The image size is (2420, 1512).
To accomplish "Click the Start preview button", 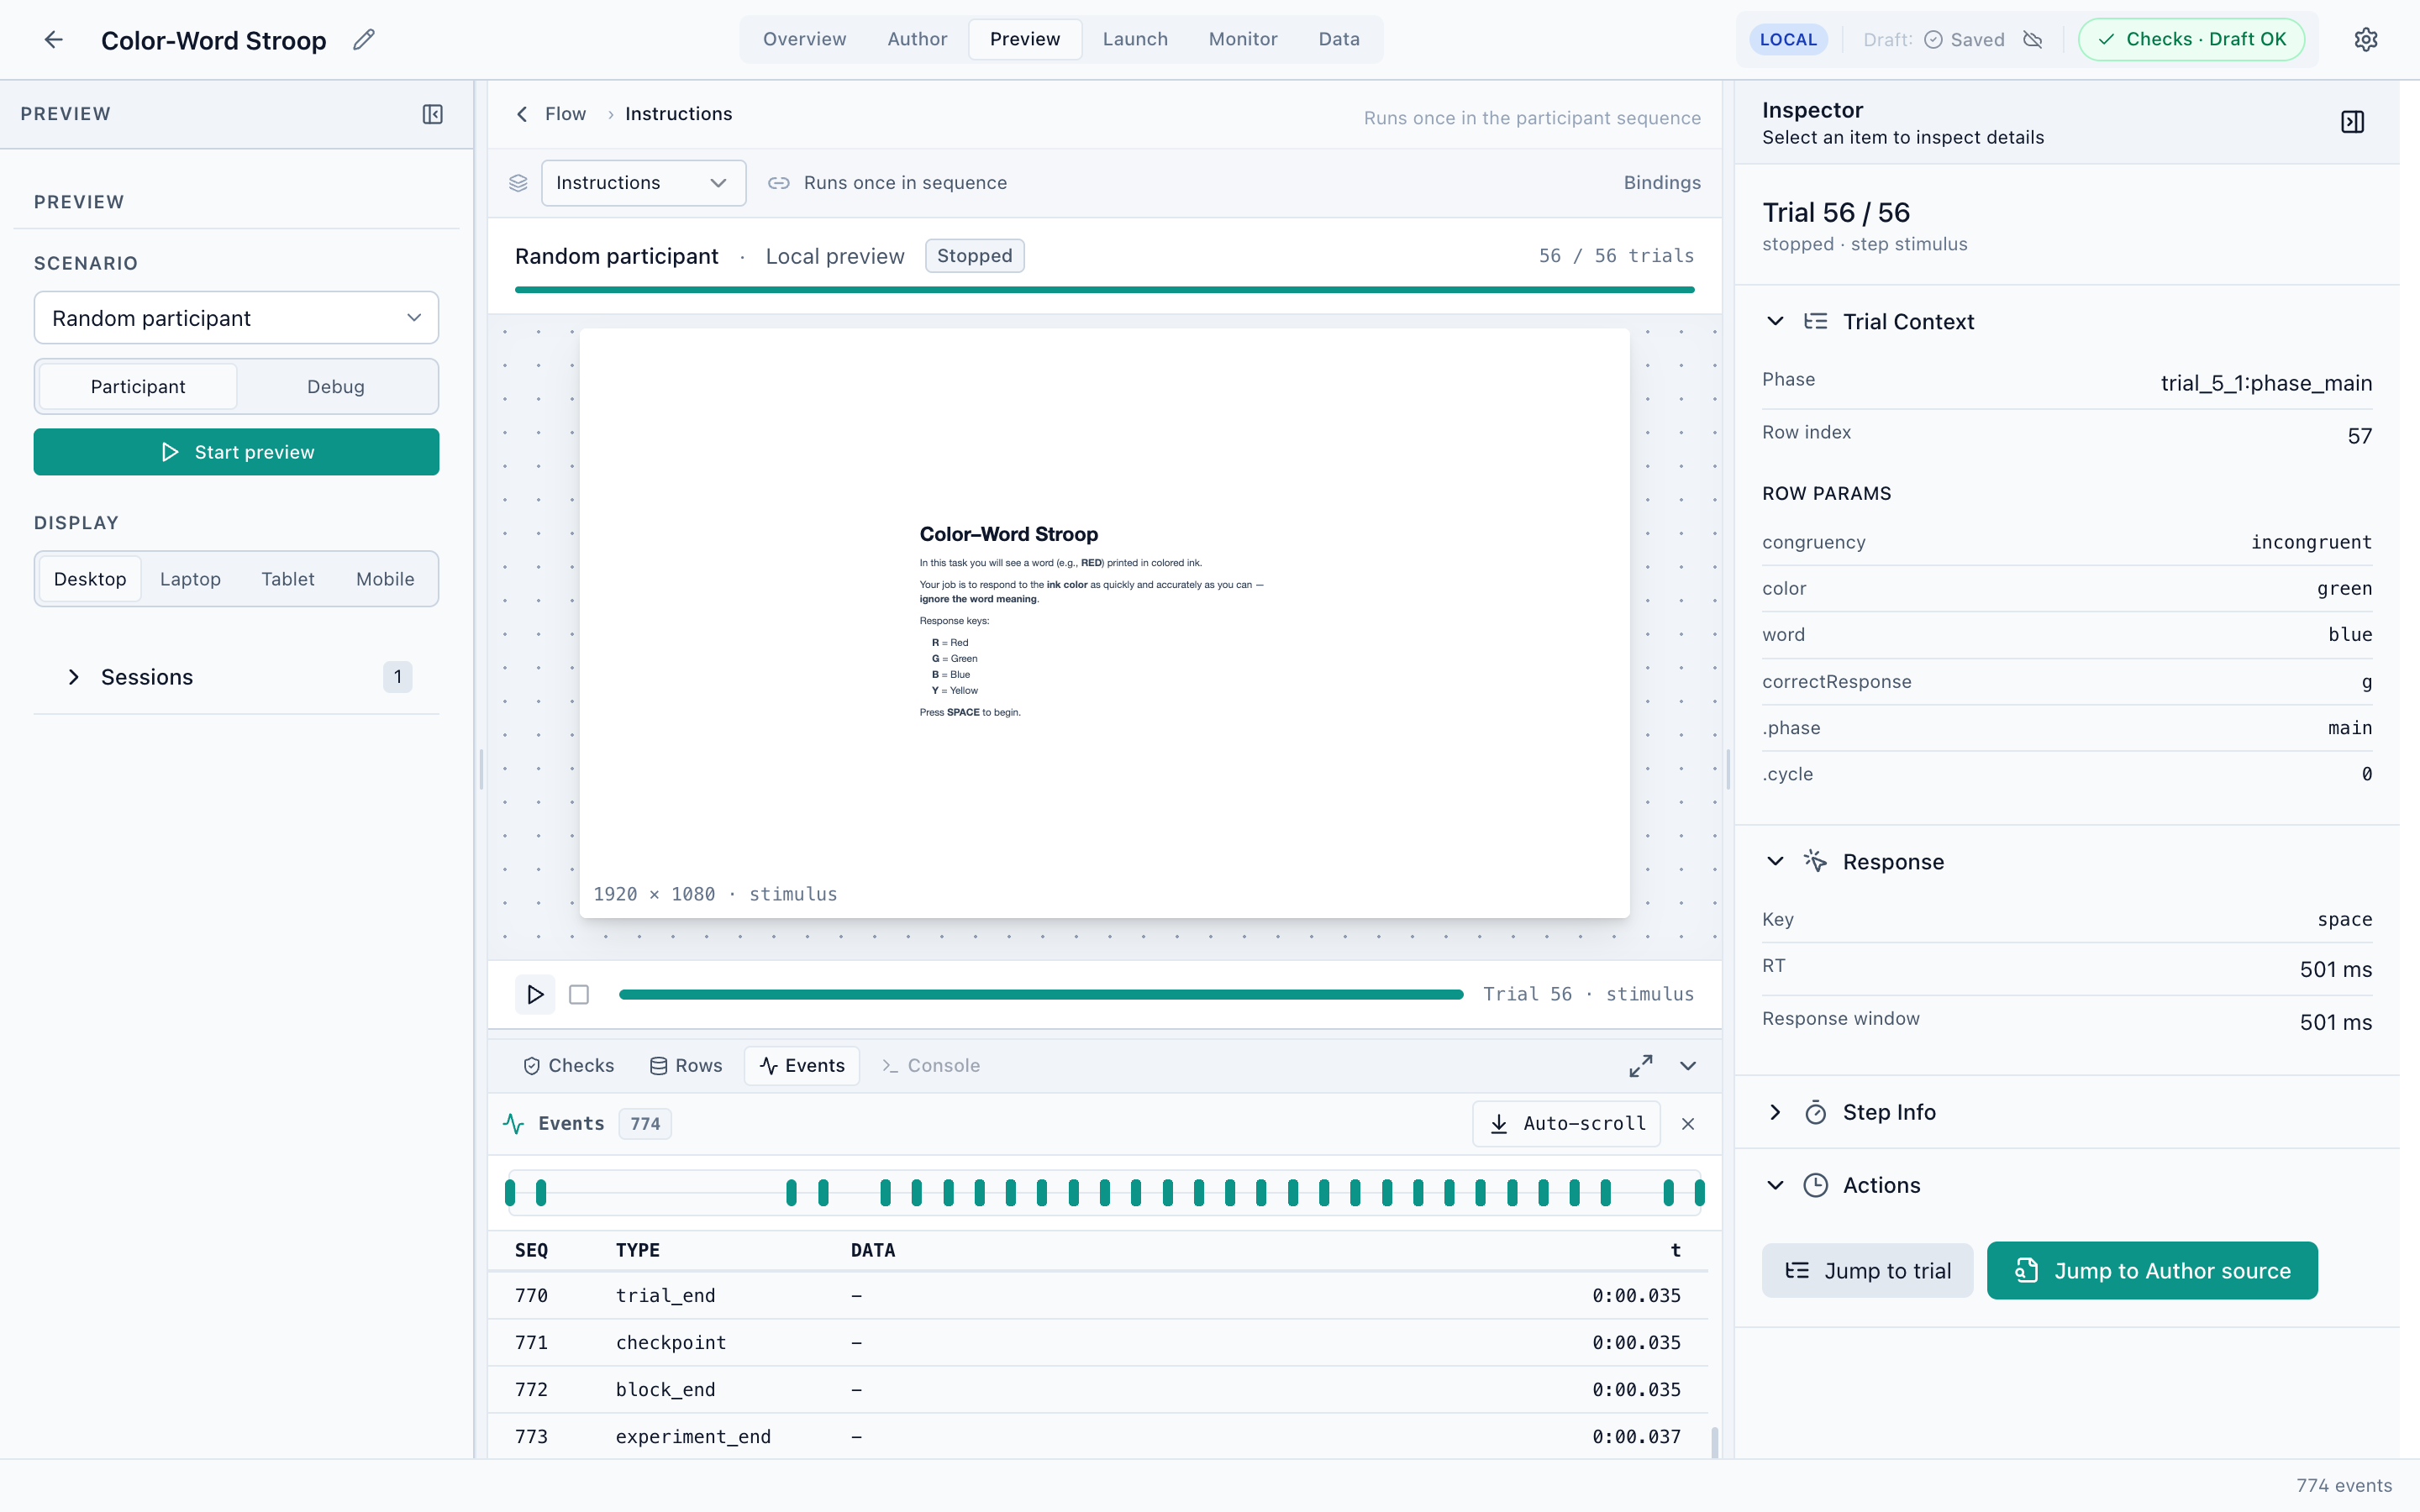I will point(236,452).
